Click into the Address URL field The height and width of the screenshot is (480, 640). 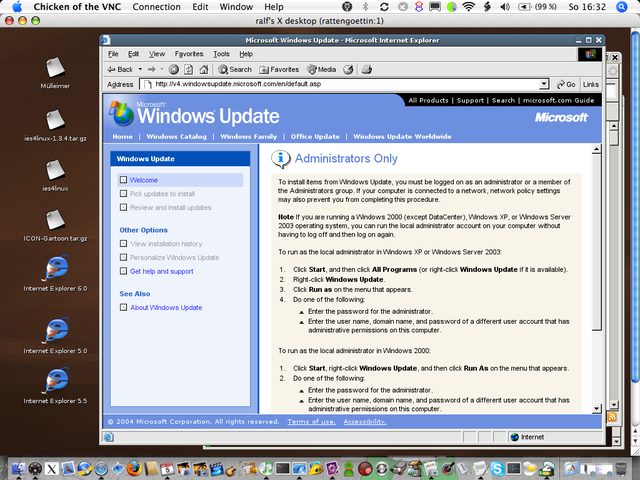click(x=340, y=84)
